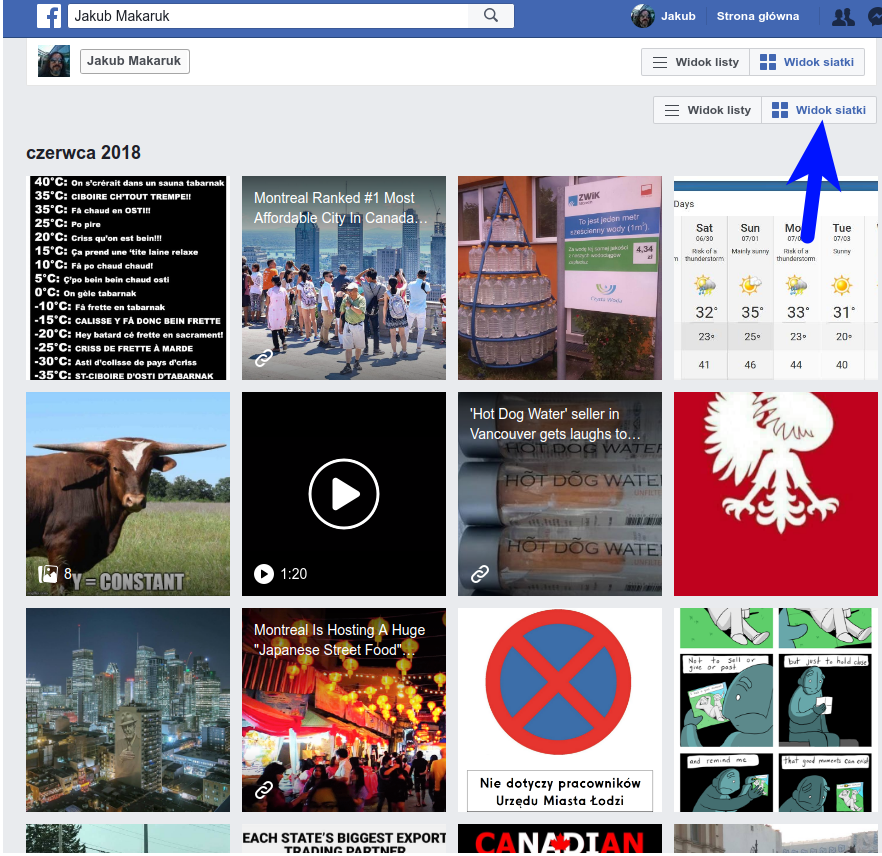This screenshot has height=856, width=882.
Task: Click the link icon on Japanese Street Food tile
Action: point(264,790)
